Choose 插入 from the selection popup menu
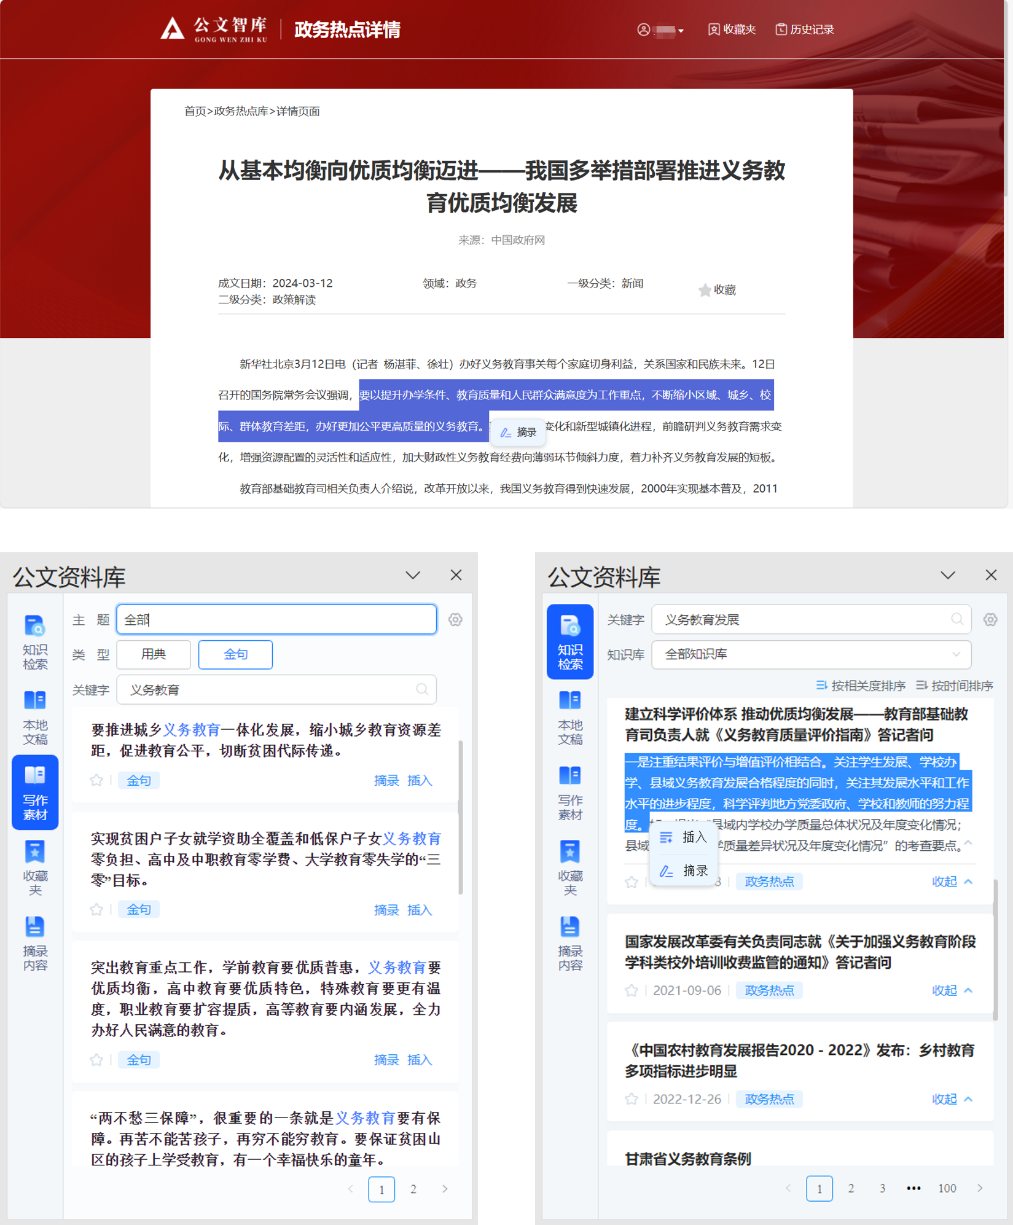This screenshot has width=1013, height=1225. point(684,838)
